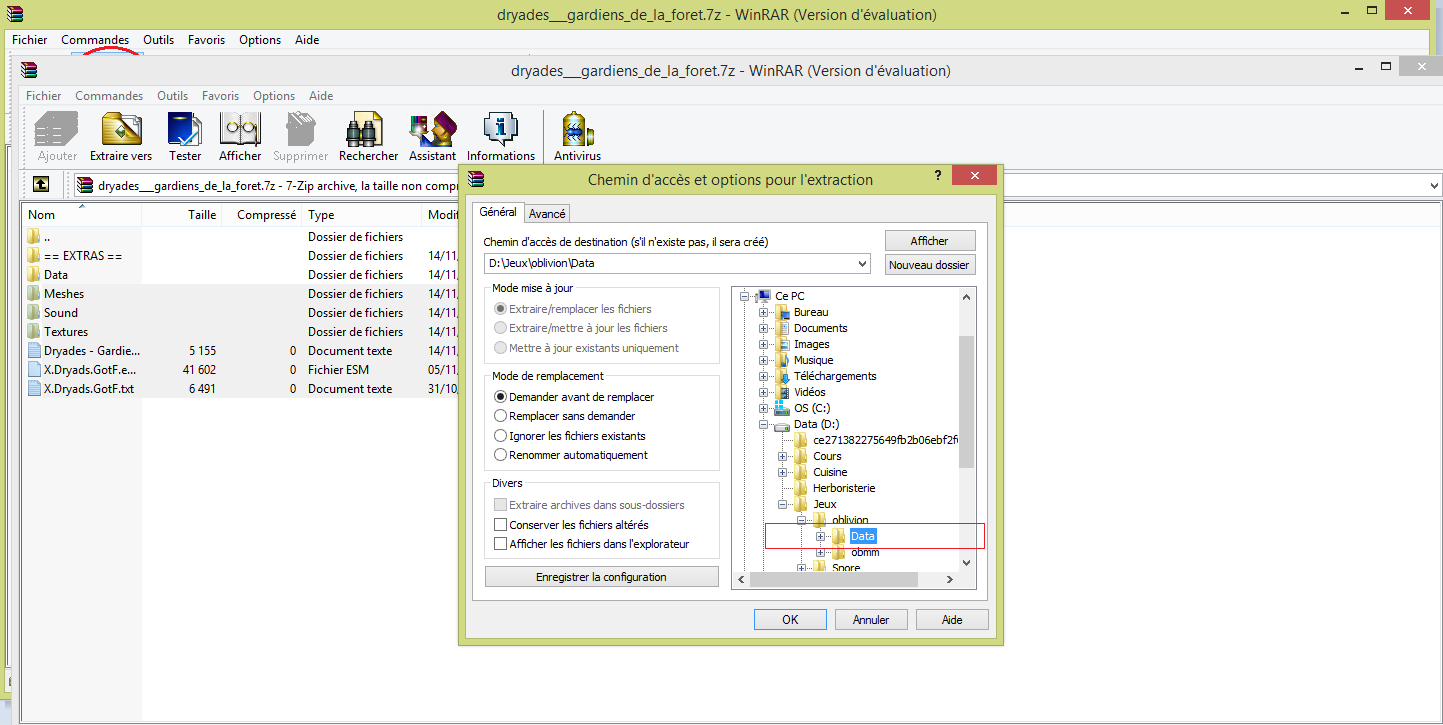Click the OK button
1443x725 pixels.
[x=790, y=620]
